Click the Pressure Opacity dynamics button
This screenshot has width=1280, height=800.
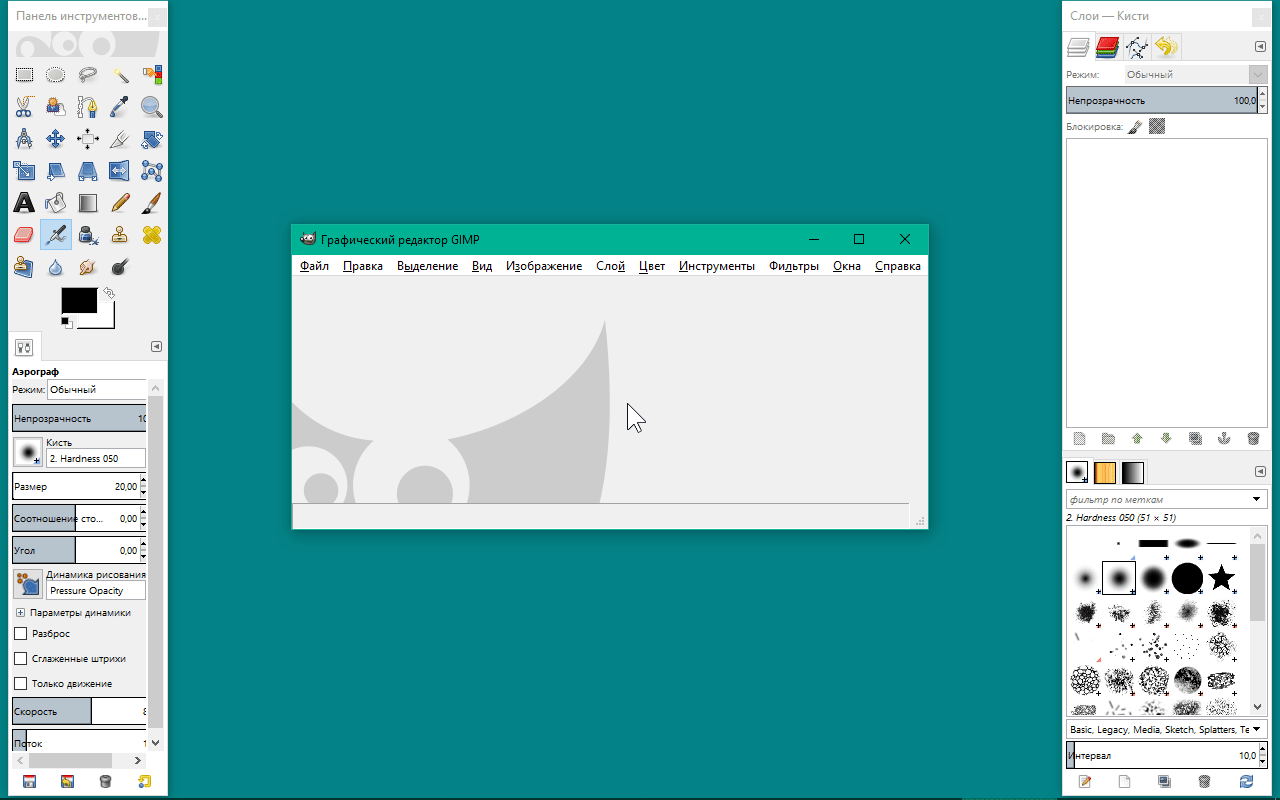[28, 584]
